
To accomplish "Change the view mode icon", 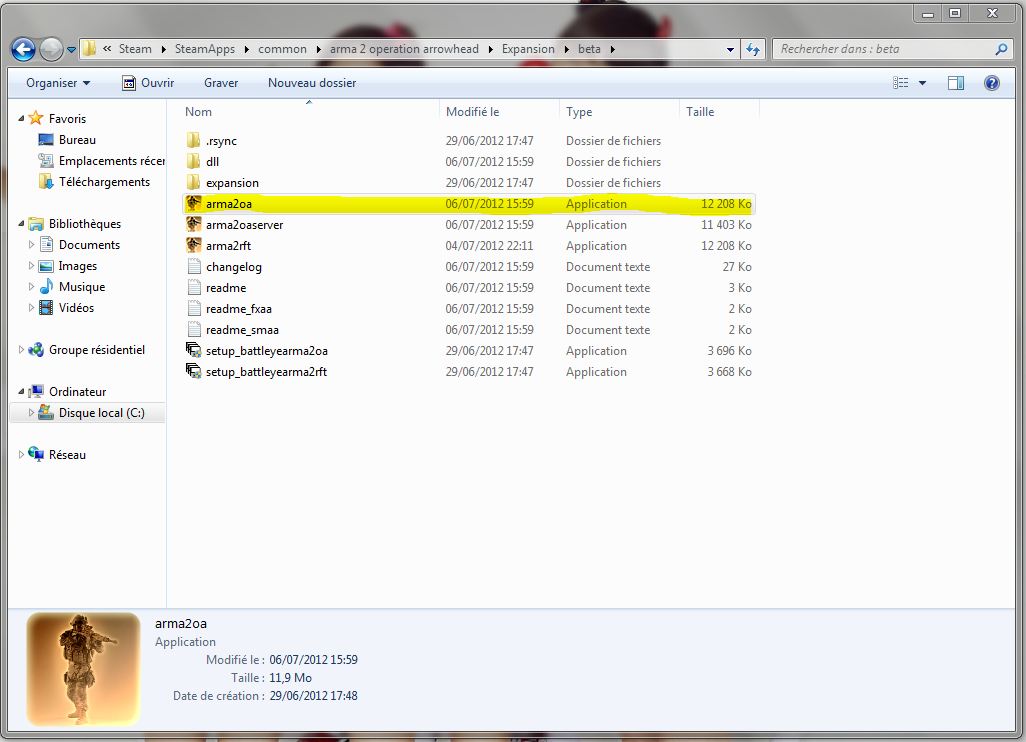I will [x=900, y=83].
